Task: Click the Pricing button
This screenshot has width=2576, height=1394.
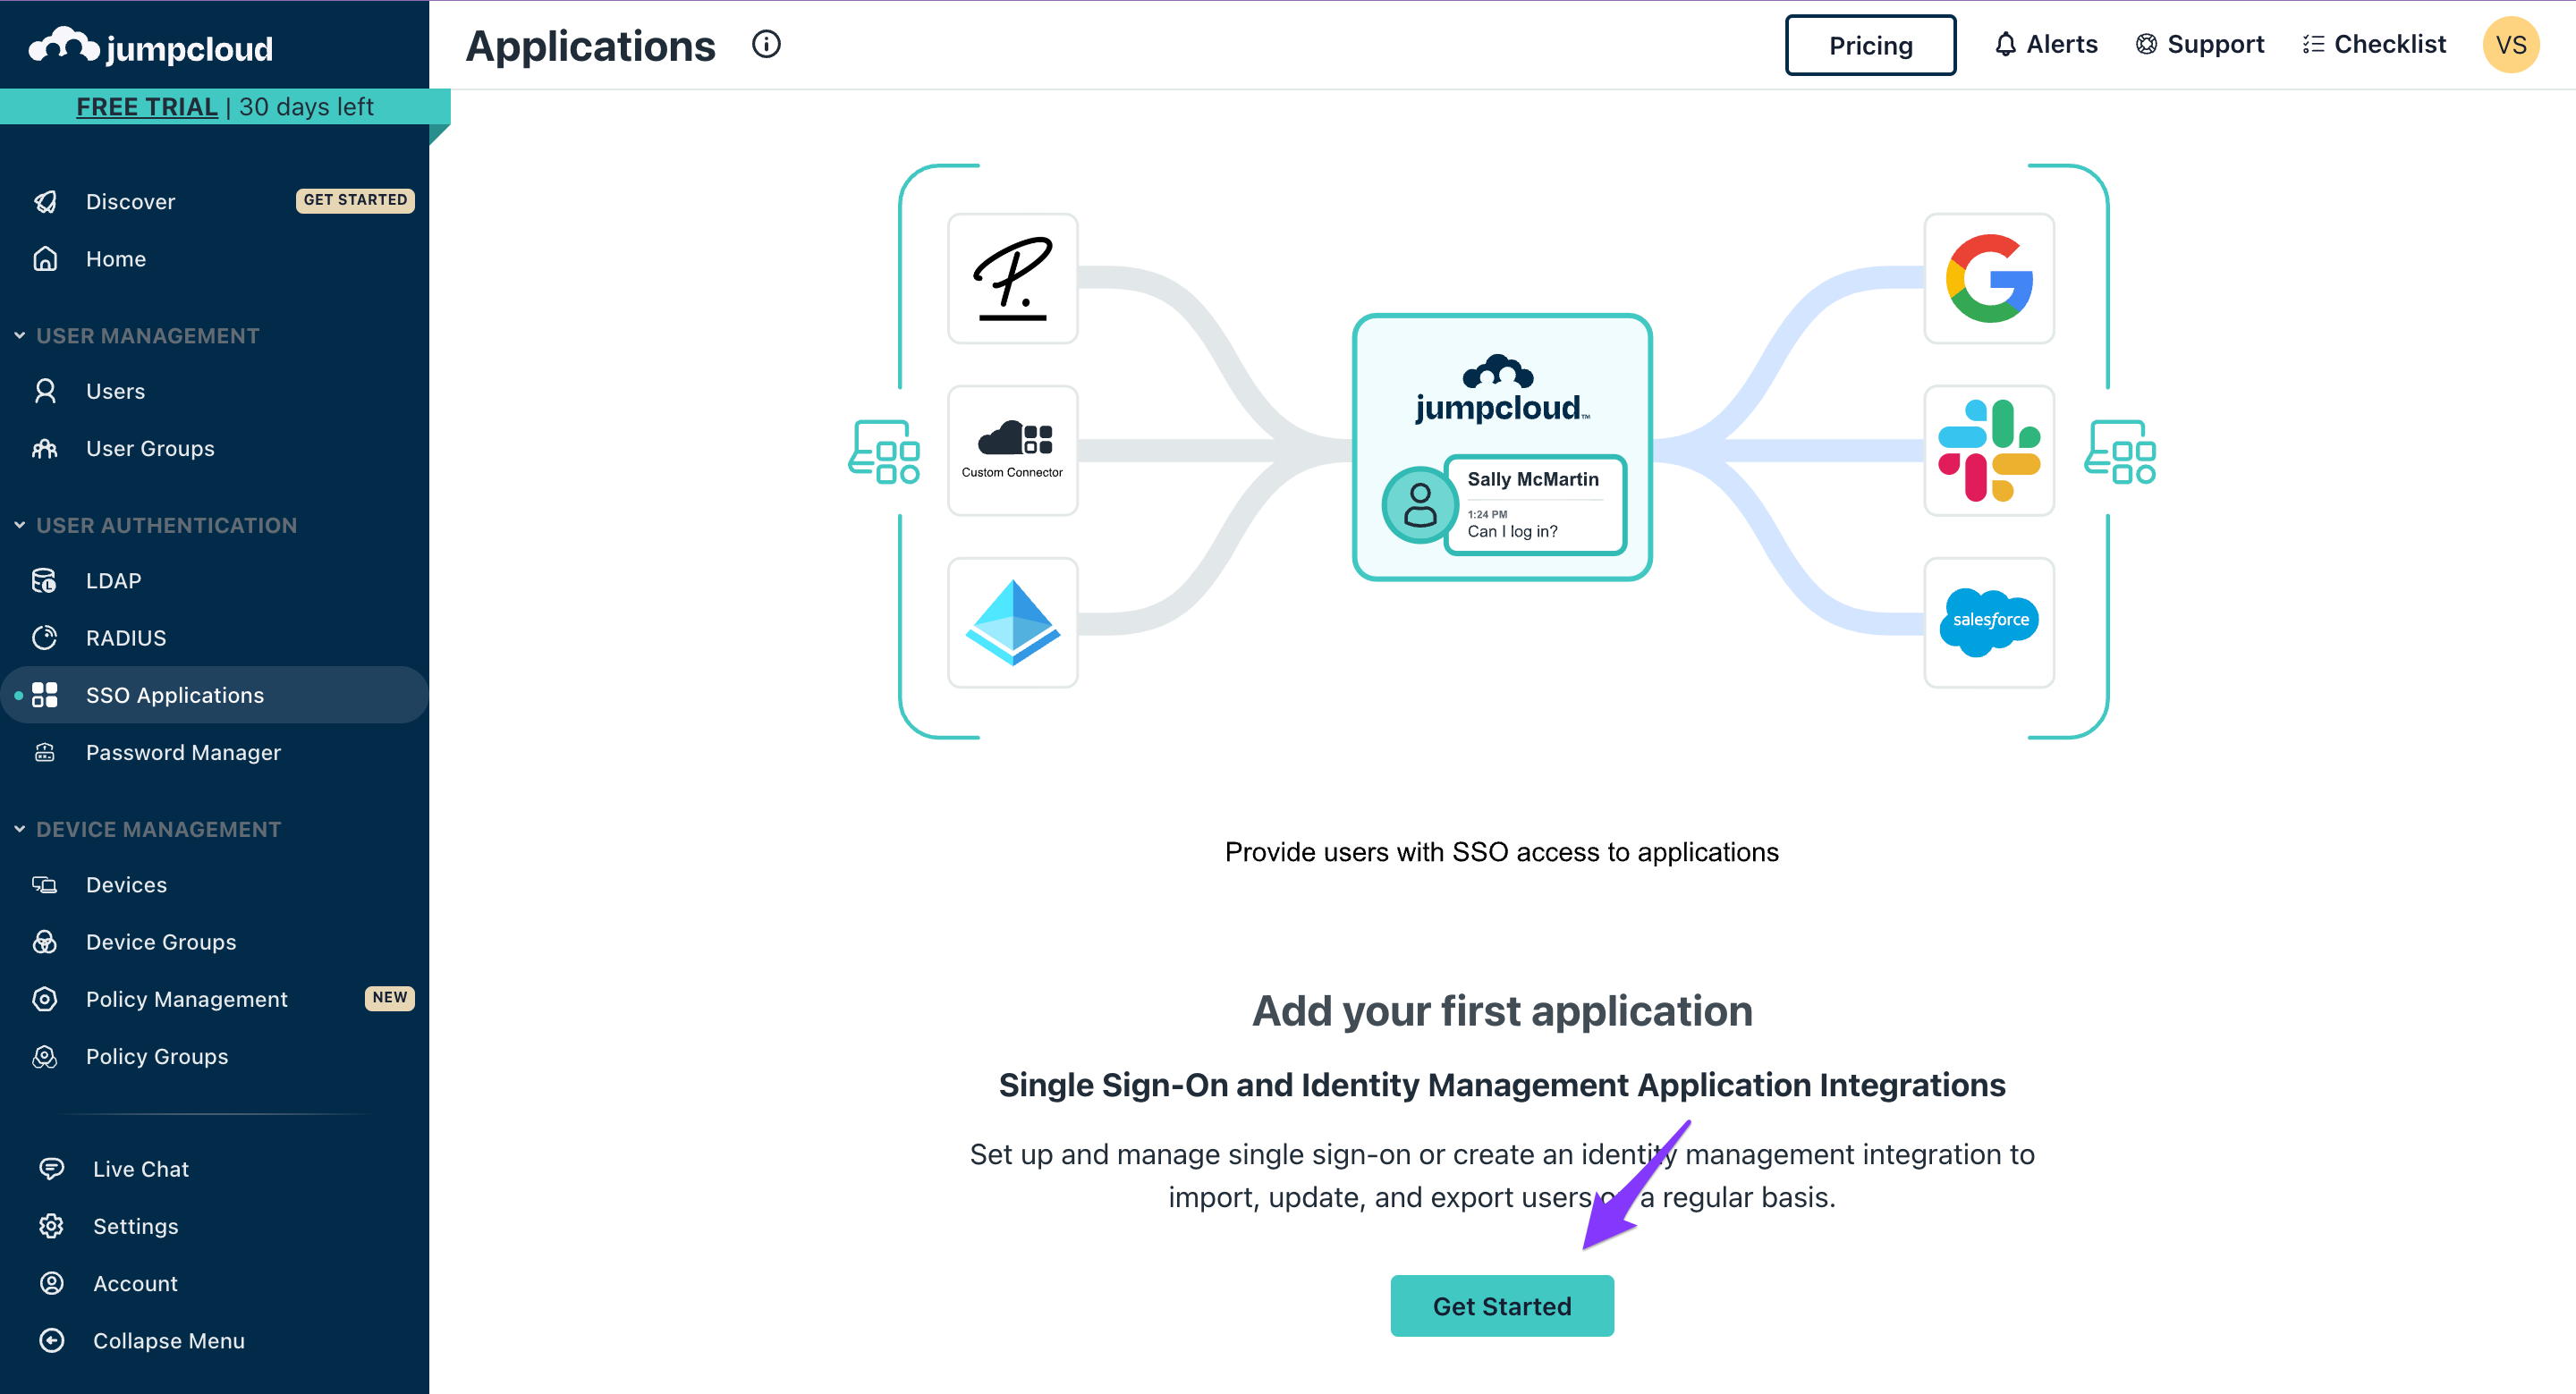Action: [1870, 45]
